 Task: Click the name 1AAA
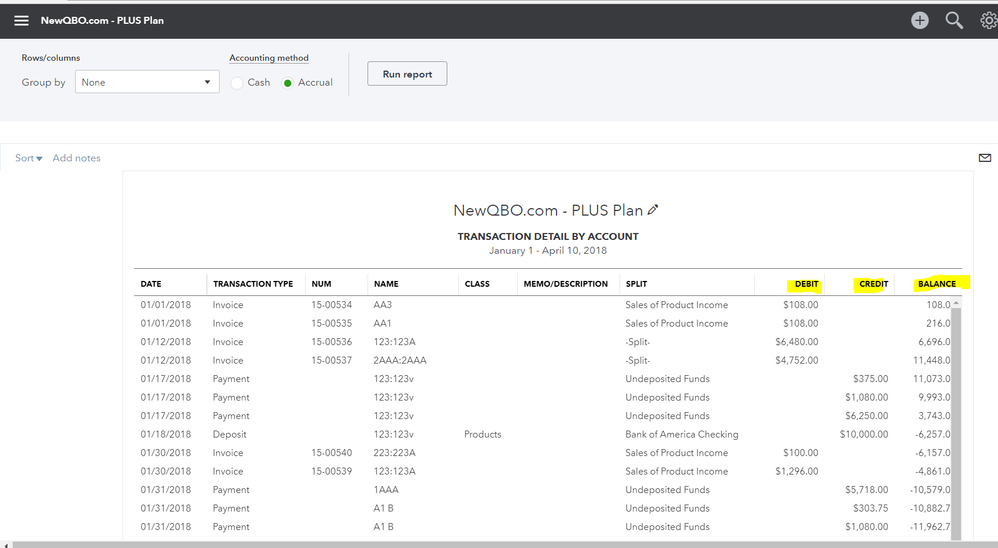(x=386, y=489)
